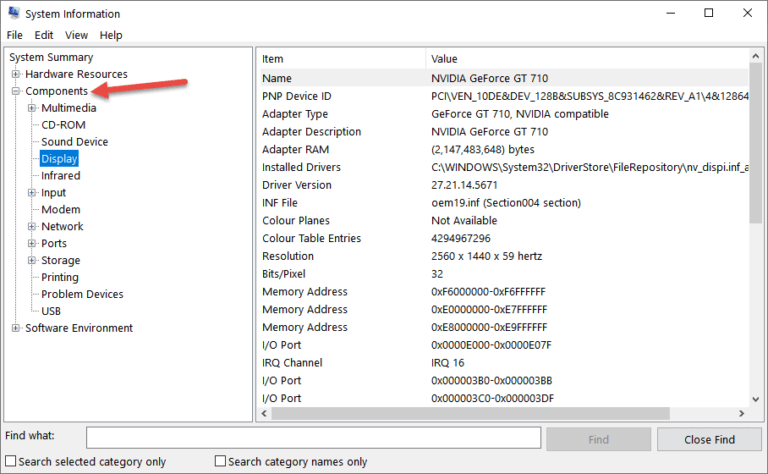Select the Colour Planes row
Image resolution: width=768 pixels, height=474 pixels.
click(x=503, y=220)
